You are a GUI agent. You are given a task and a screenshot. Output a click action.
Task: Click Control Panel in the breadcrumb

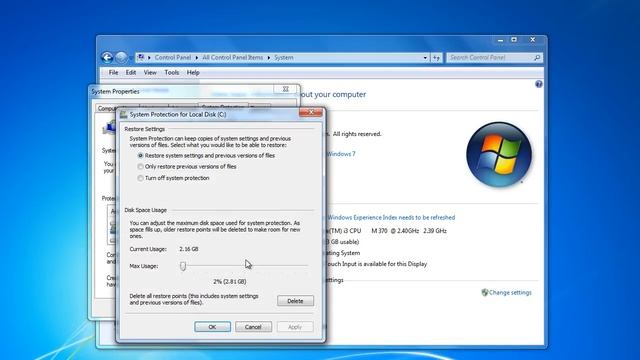[173, 58]
